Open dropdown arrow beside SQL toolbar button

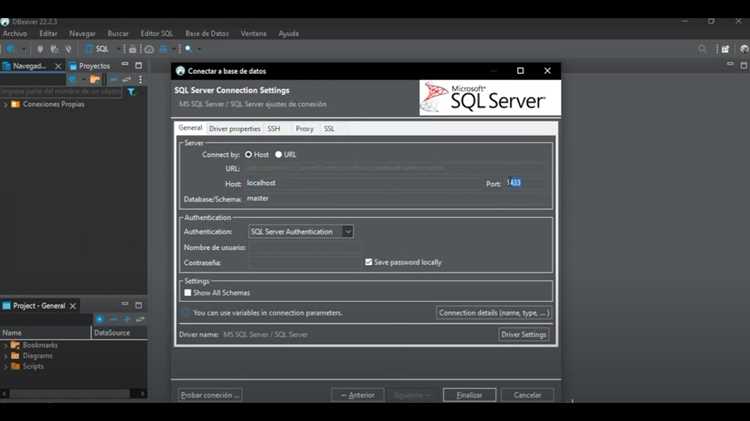point(118,49)
